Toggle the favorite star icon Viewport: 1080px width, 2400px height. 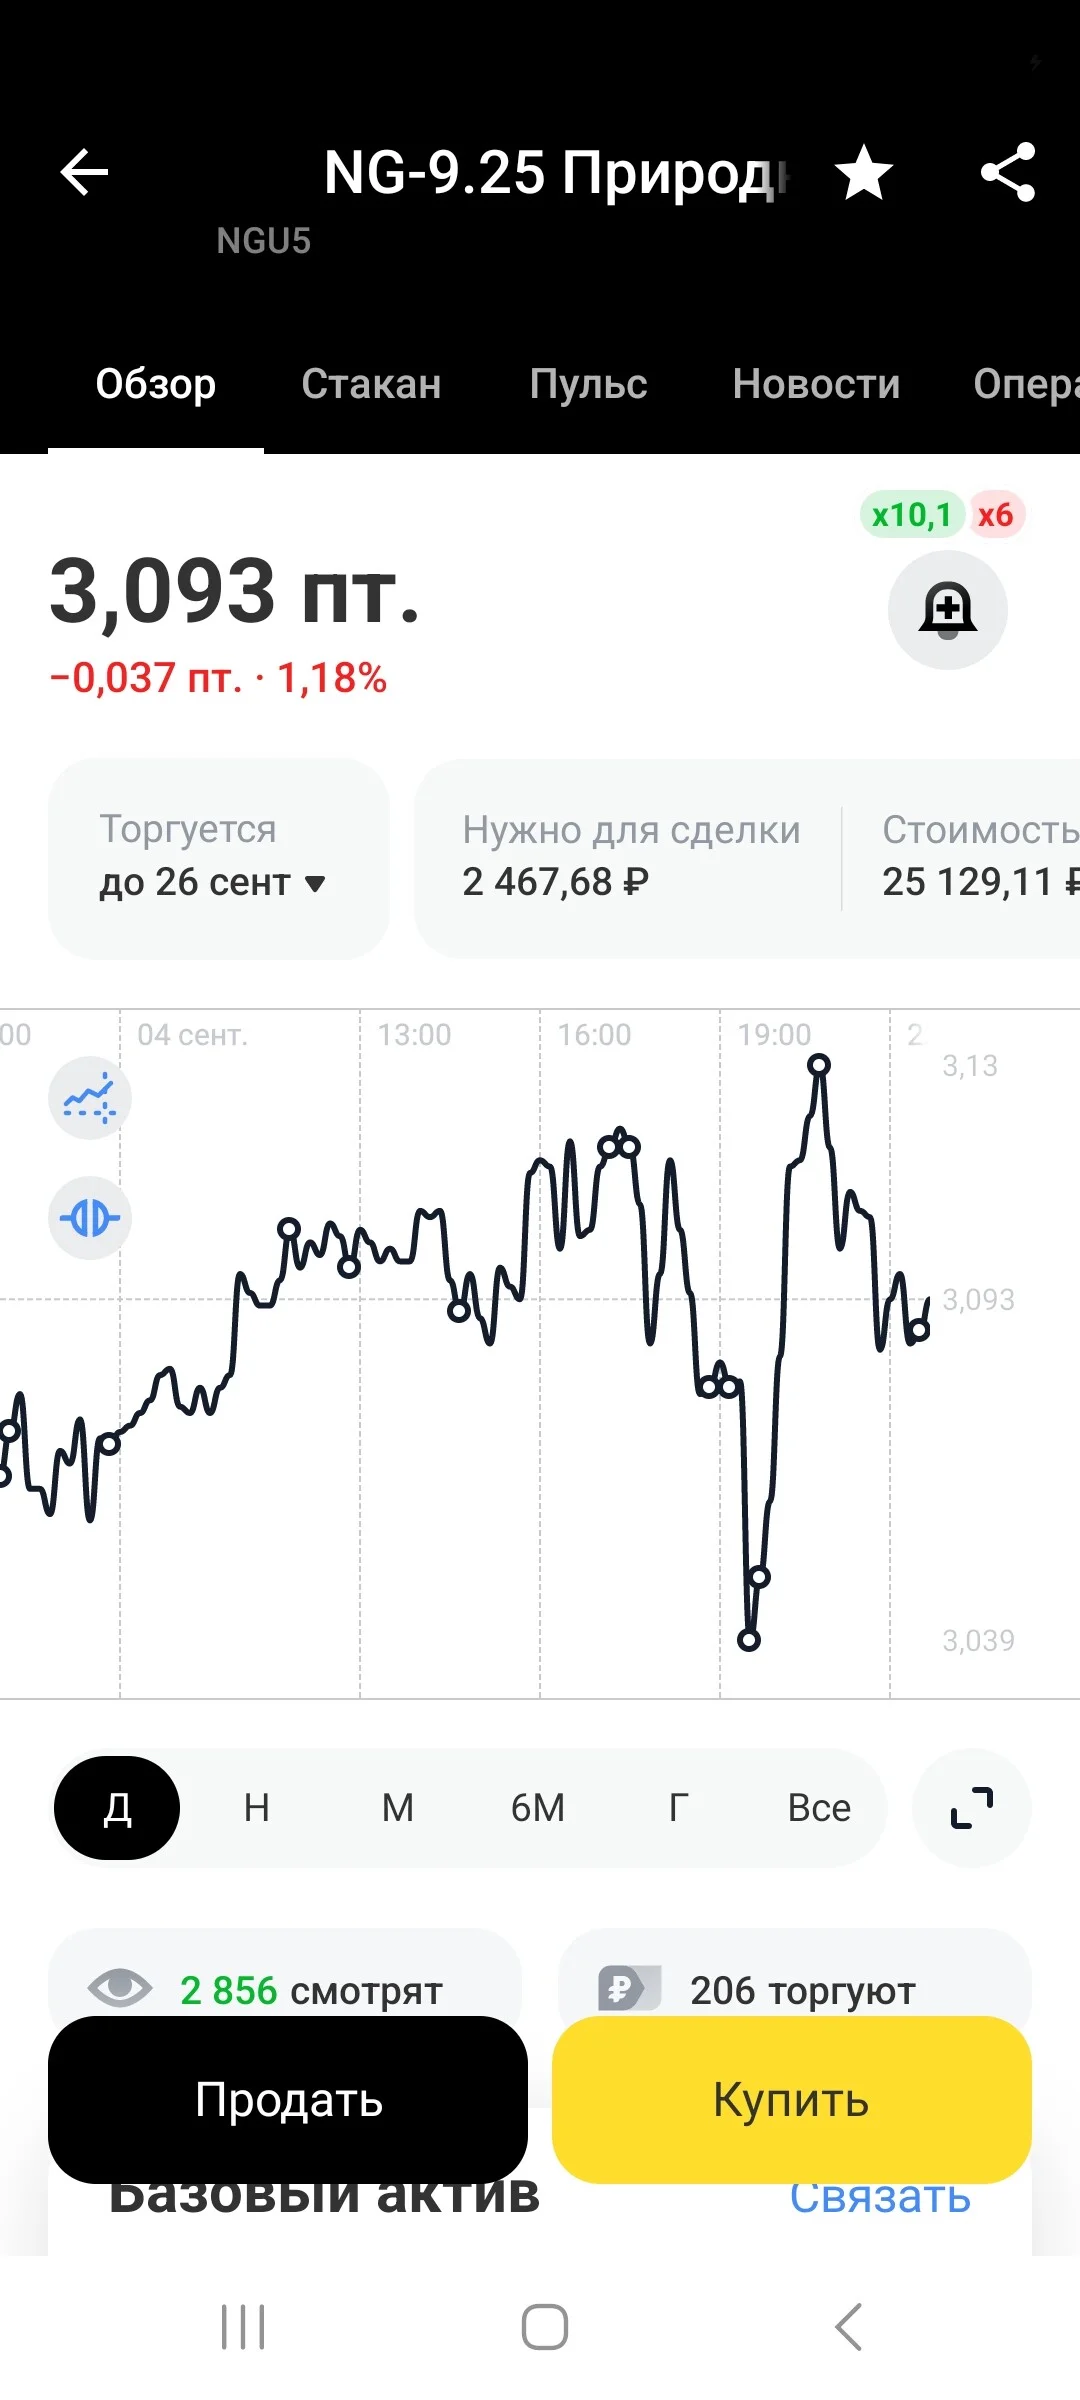pos(864,173)
